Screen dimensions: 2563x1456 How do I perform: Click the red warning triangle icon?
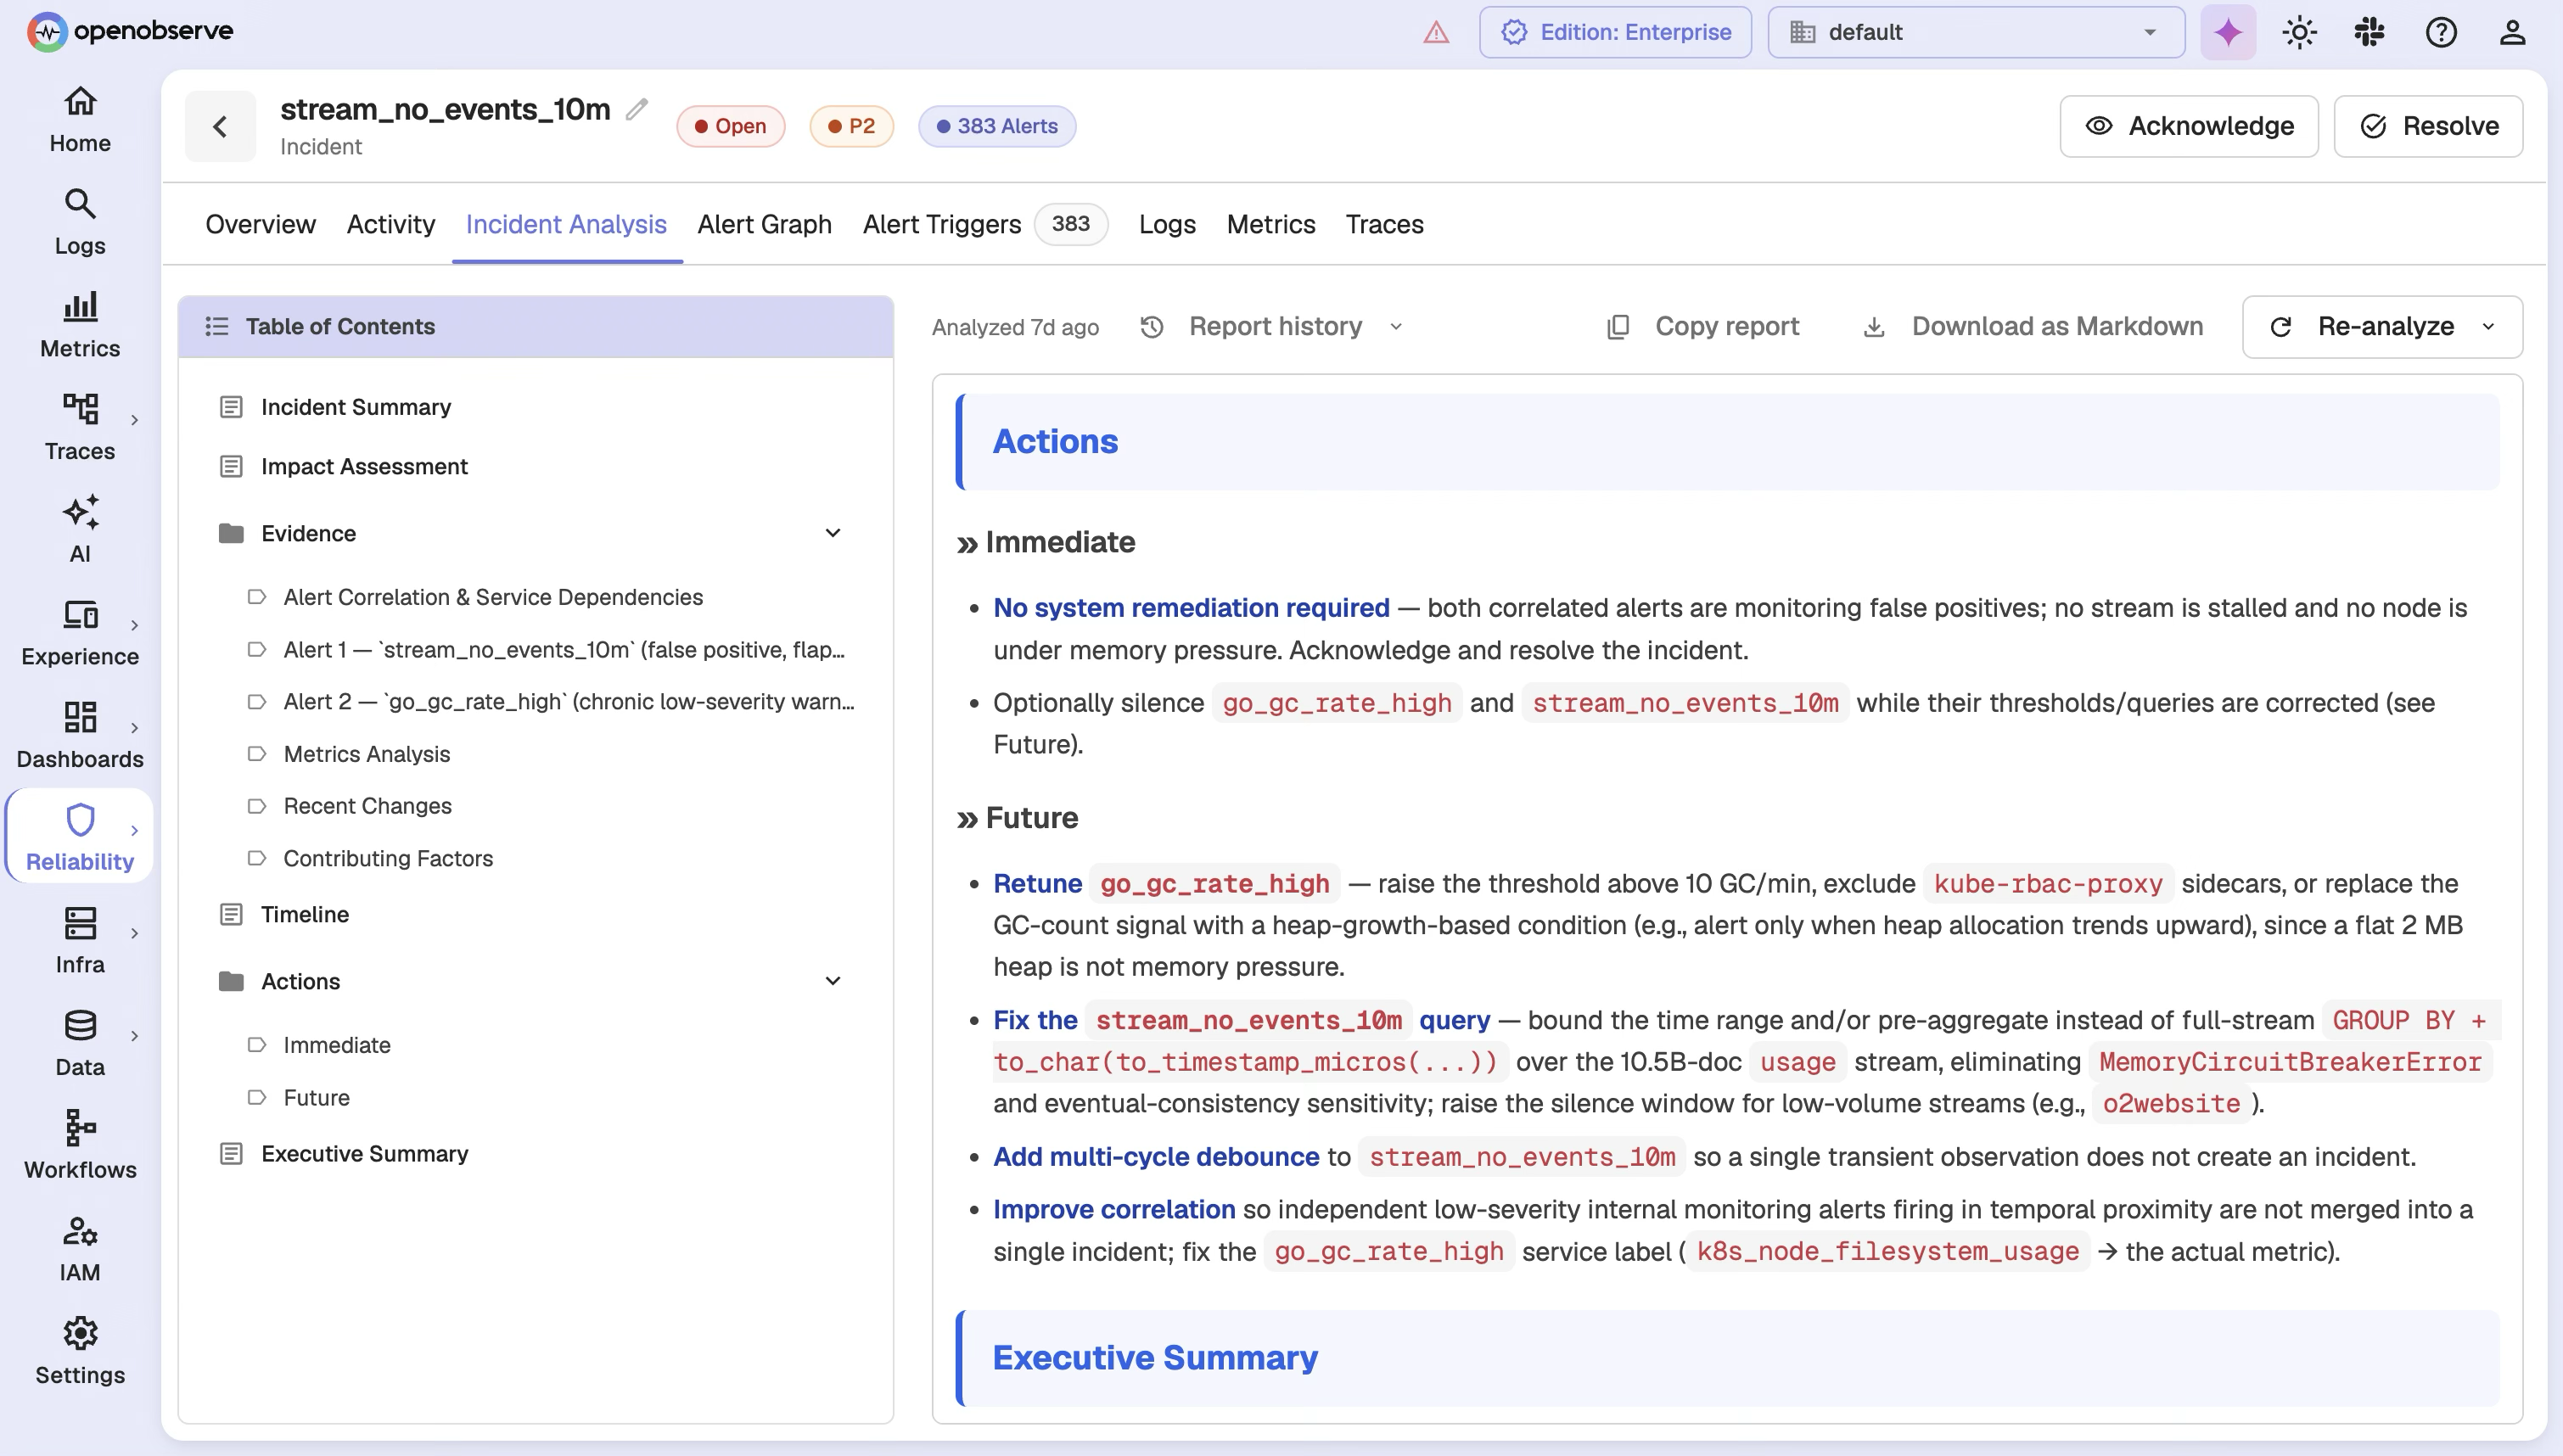tap(1436, 32)
